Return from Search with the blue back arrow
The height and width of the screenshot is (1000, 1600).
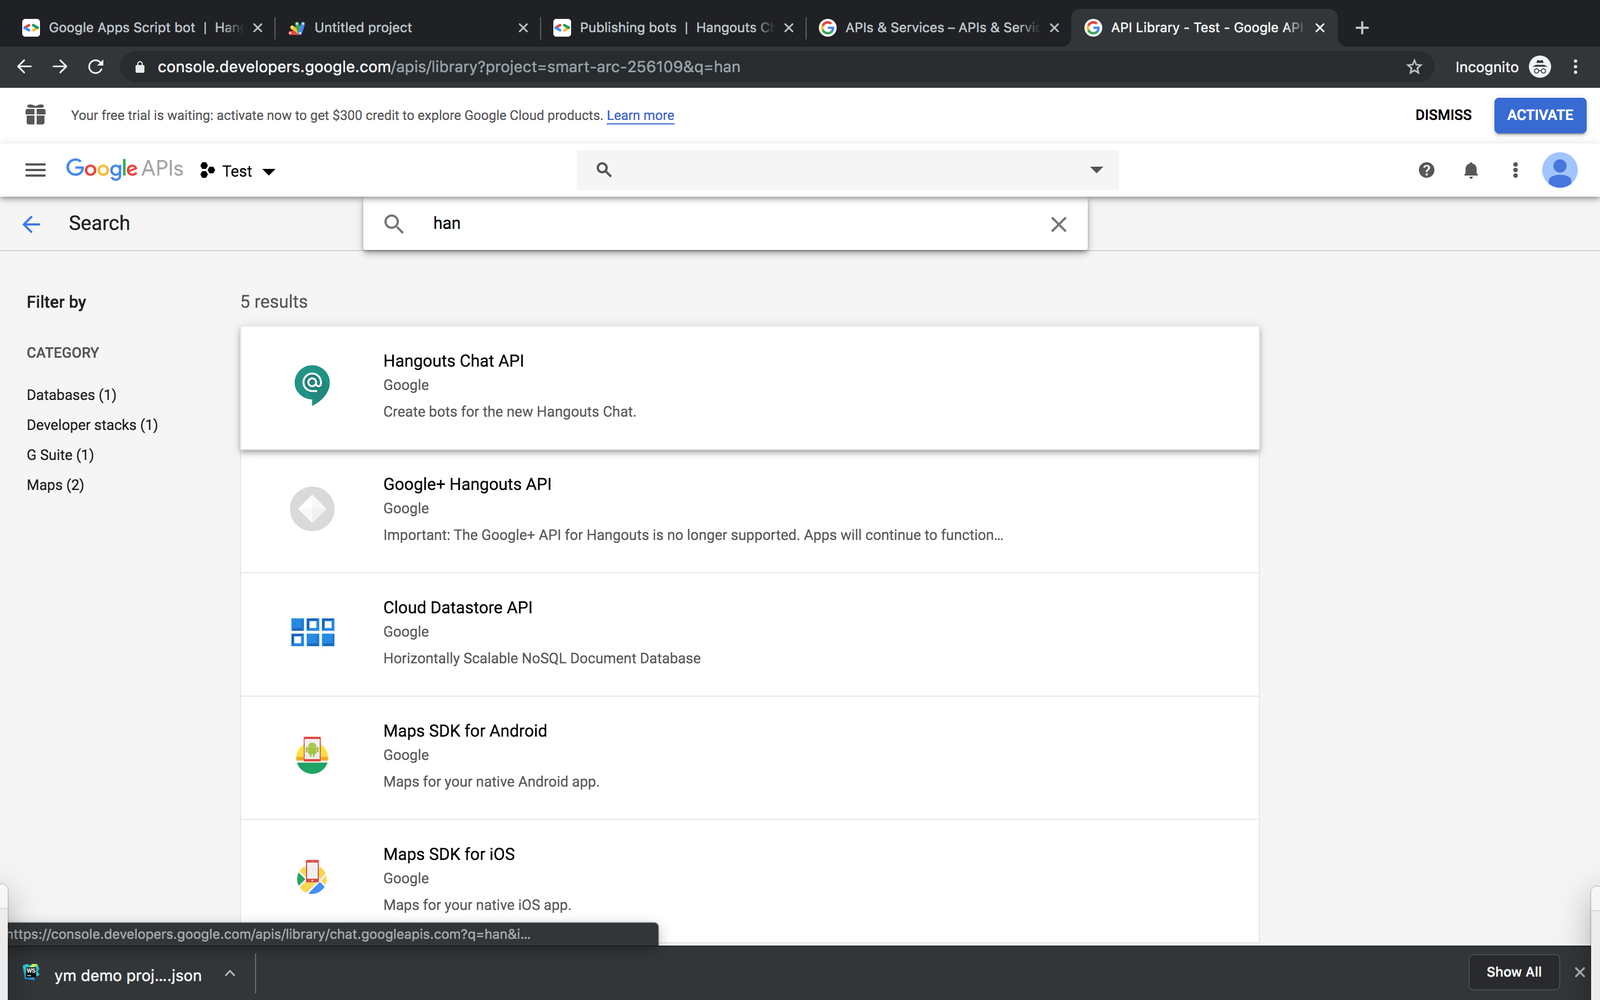tap(32, 224)
